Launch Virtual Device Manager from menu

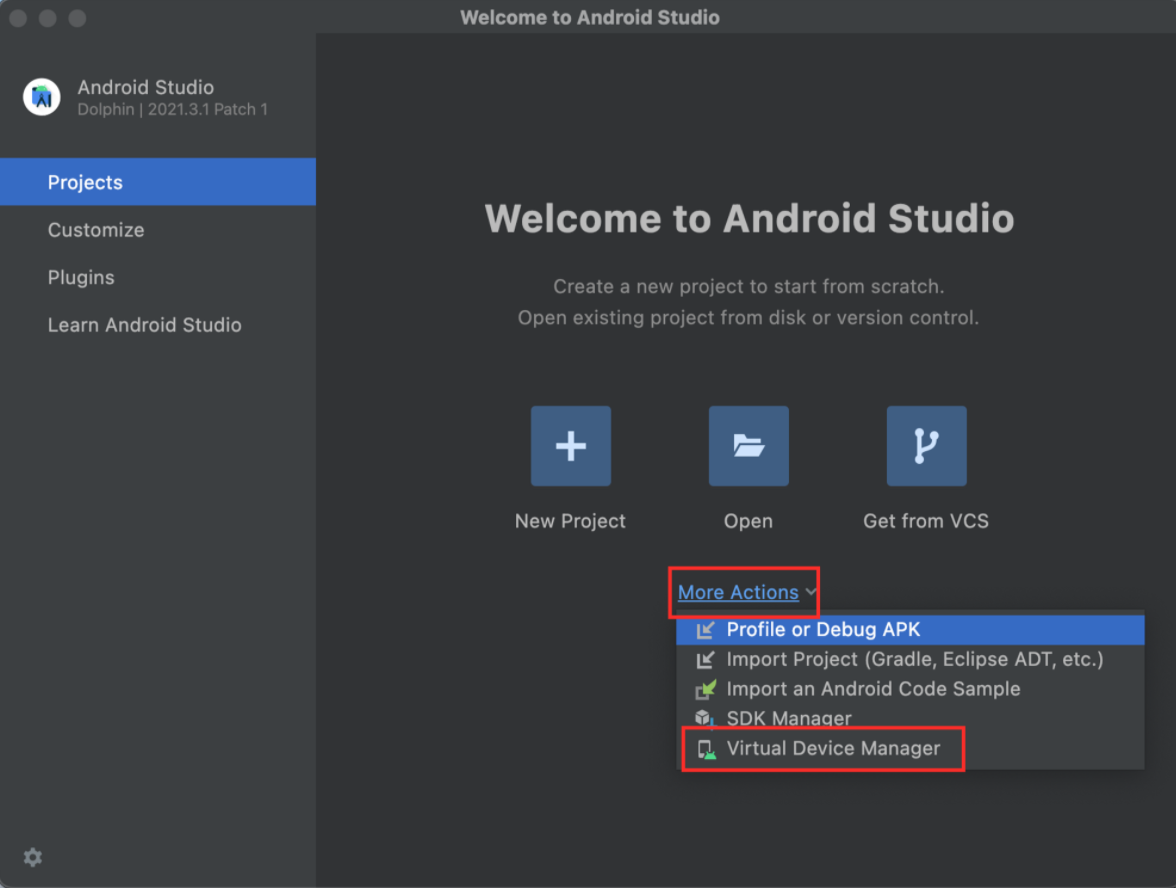pos(910,748)
